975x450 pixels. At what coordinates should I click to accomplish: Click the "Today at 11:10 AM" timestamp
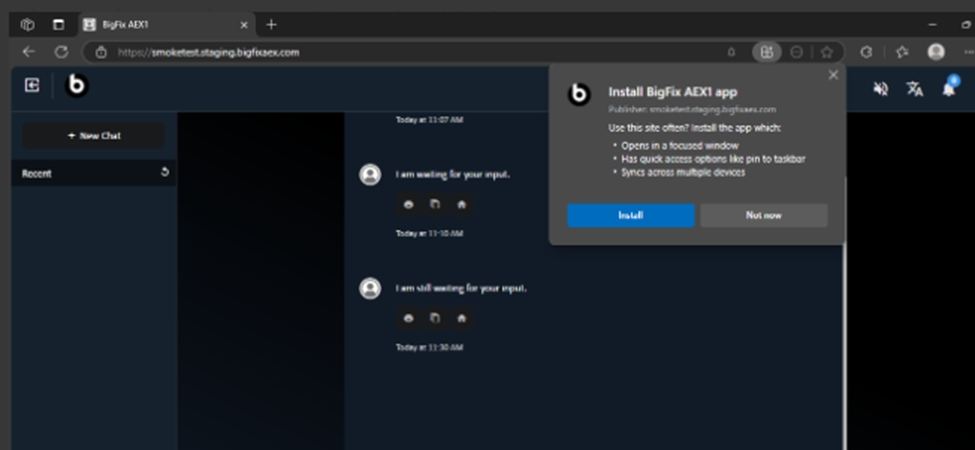point(429,234)
